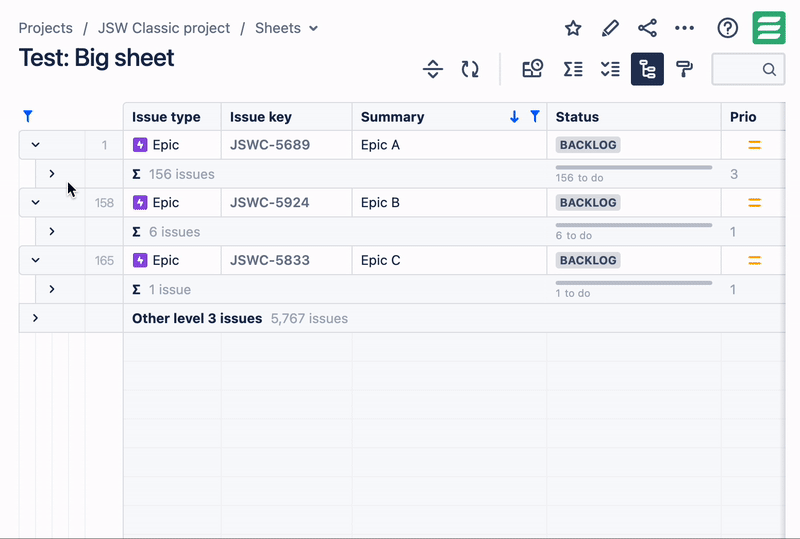Click the Issue type column header
800x539 pixels.
pyautogui.click(x=172, y=117)
